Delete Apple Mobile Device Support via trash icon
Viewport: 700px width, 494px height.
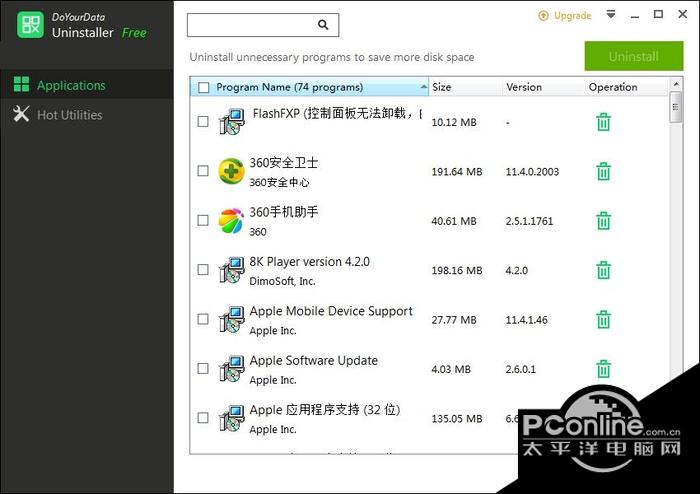(603, 320)
